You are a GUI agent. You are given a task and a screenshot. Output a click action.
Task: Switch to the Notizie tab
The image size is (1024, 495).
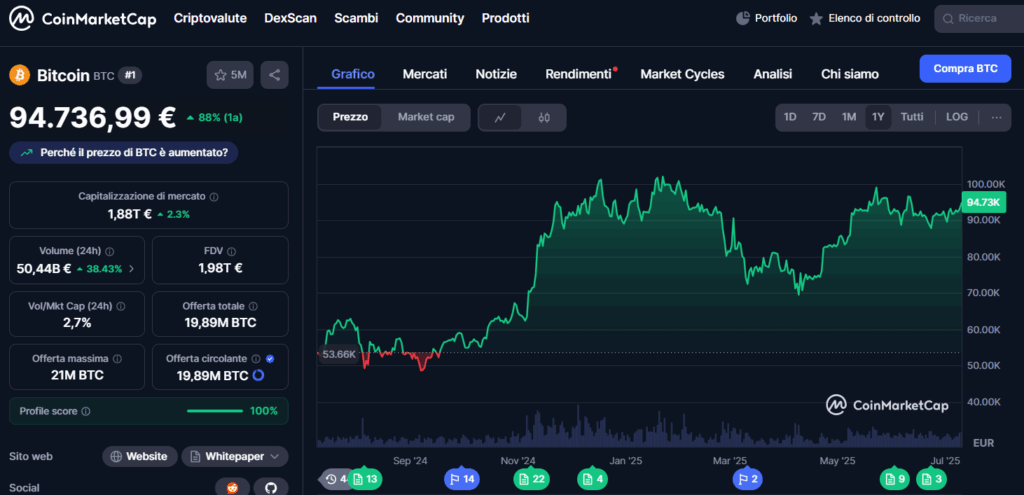click(496, 74)
